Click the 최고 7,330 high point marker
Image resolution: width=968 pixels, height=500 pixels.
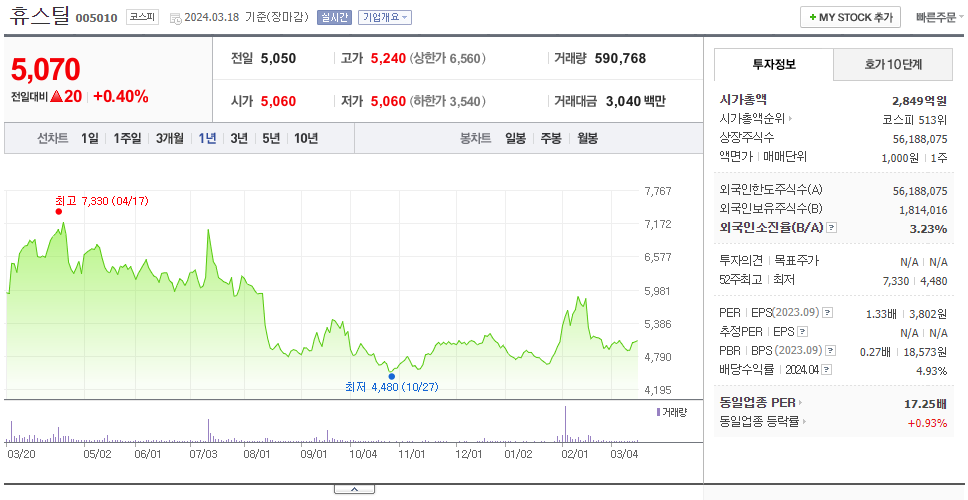pyautogui.click(x=59, y=211)
